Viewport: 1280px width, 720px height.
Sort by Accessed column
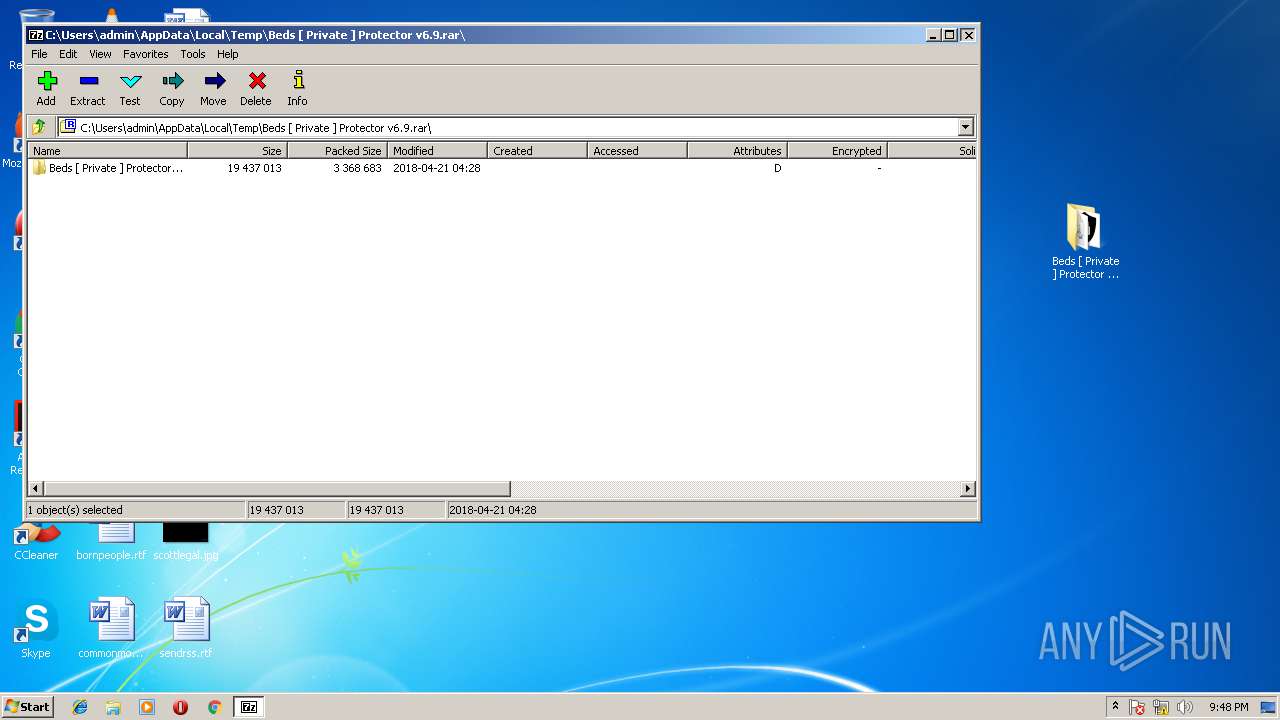(638, 151)
